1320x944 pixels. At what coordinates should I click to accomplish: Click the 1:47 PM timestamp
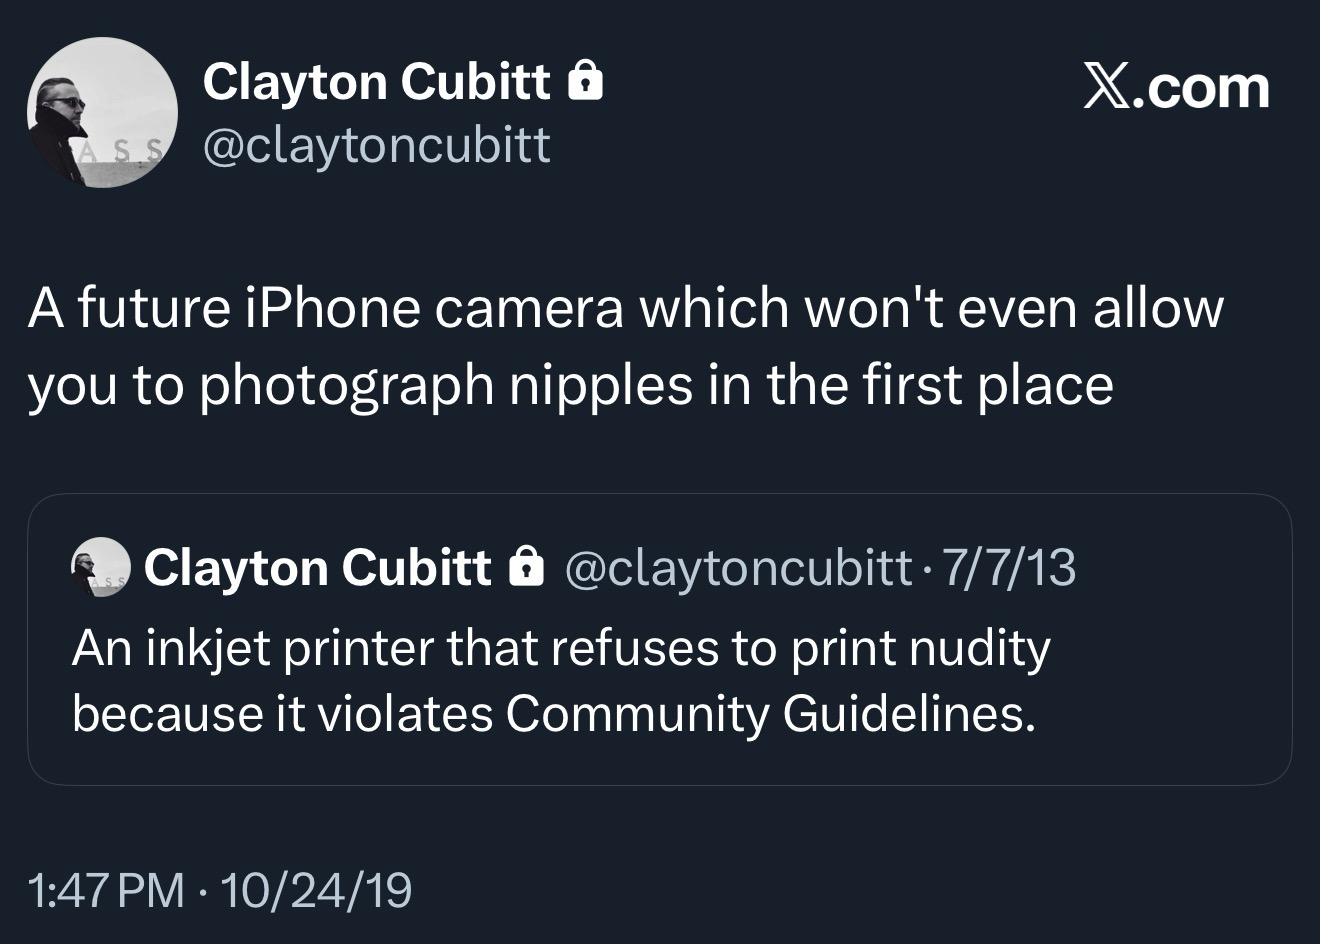click(x=107, y=890)
